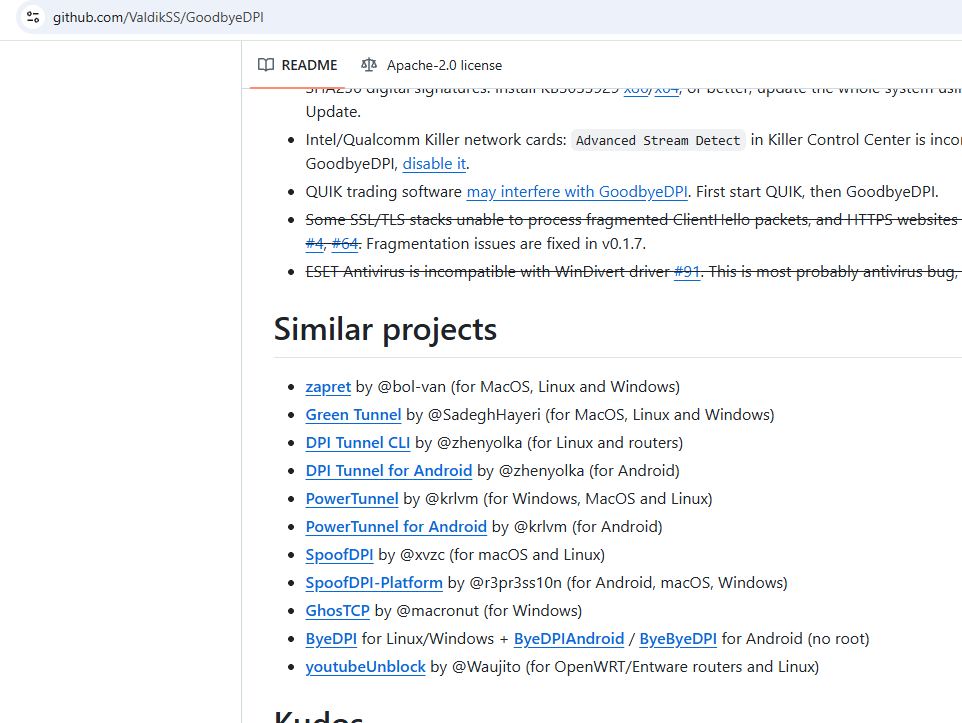Click the site information icon in address bar
The width and height of the screenshot is (962, 723).
coord(33,17)
